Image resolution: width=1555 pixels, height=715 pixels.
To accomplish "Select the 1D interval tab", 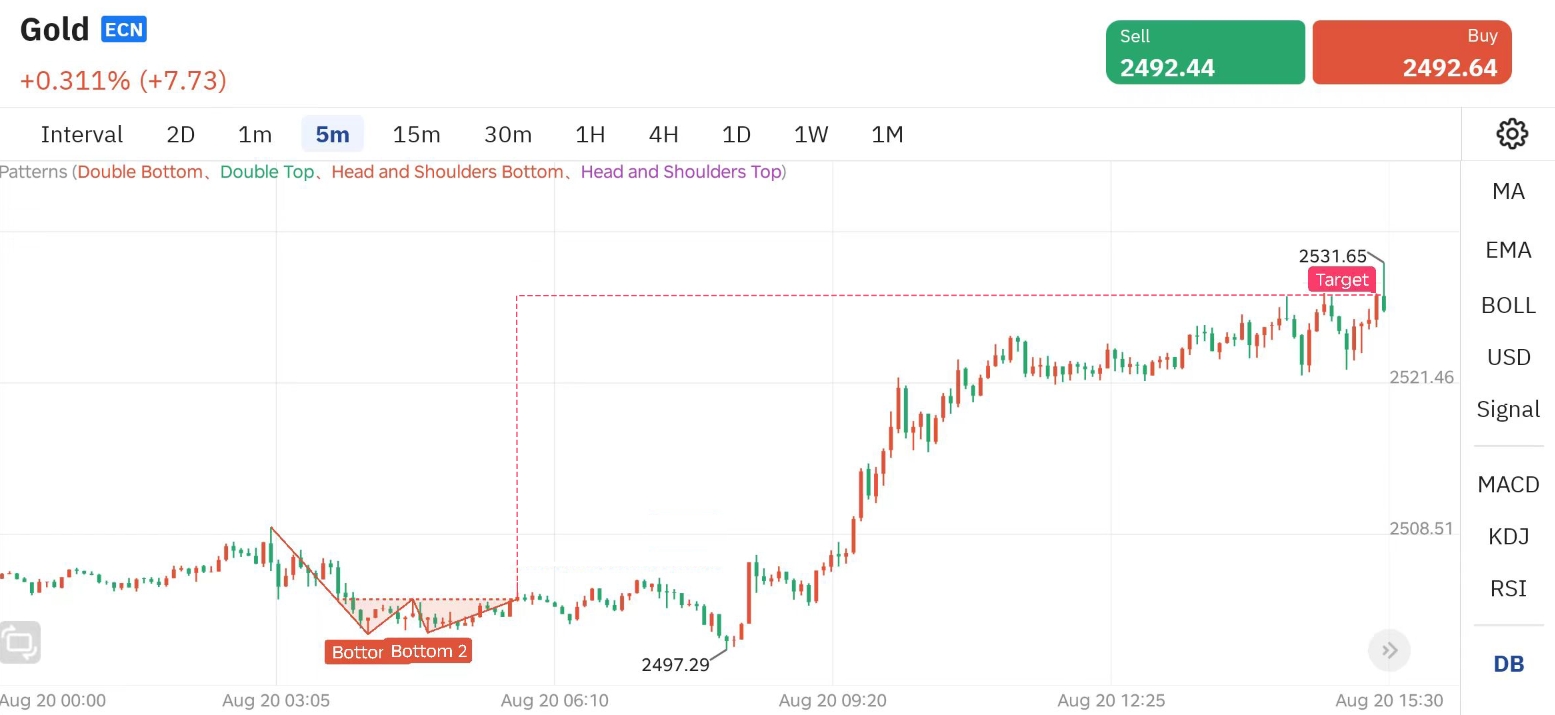I will [736, 134].
